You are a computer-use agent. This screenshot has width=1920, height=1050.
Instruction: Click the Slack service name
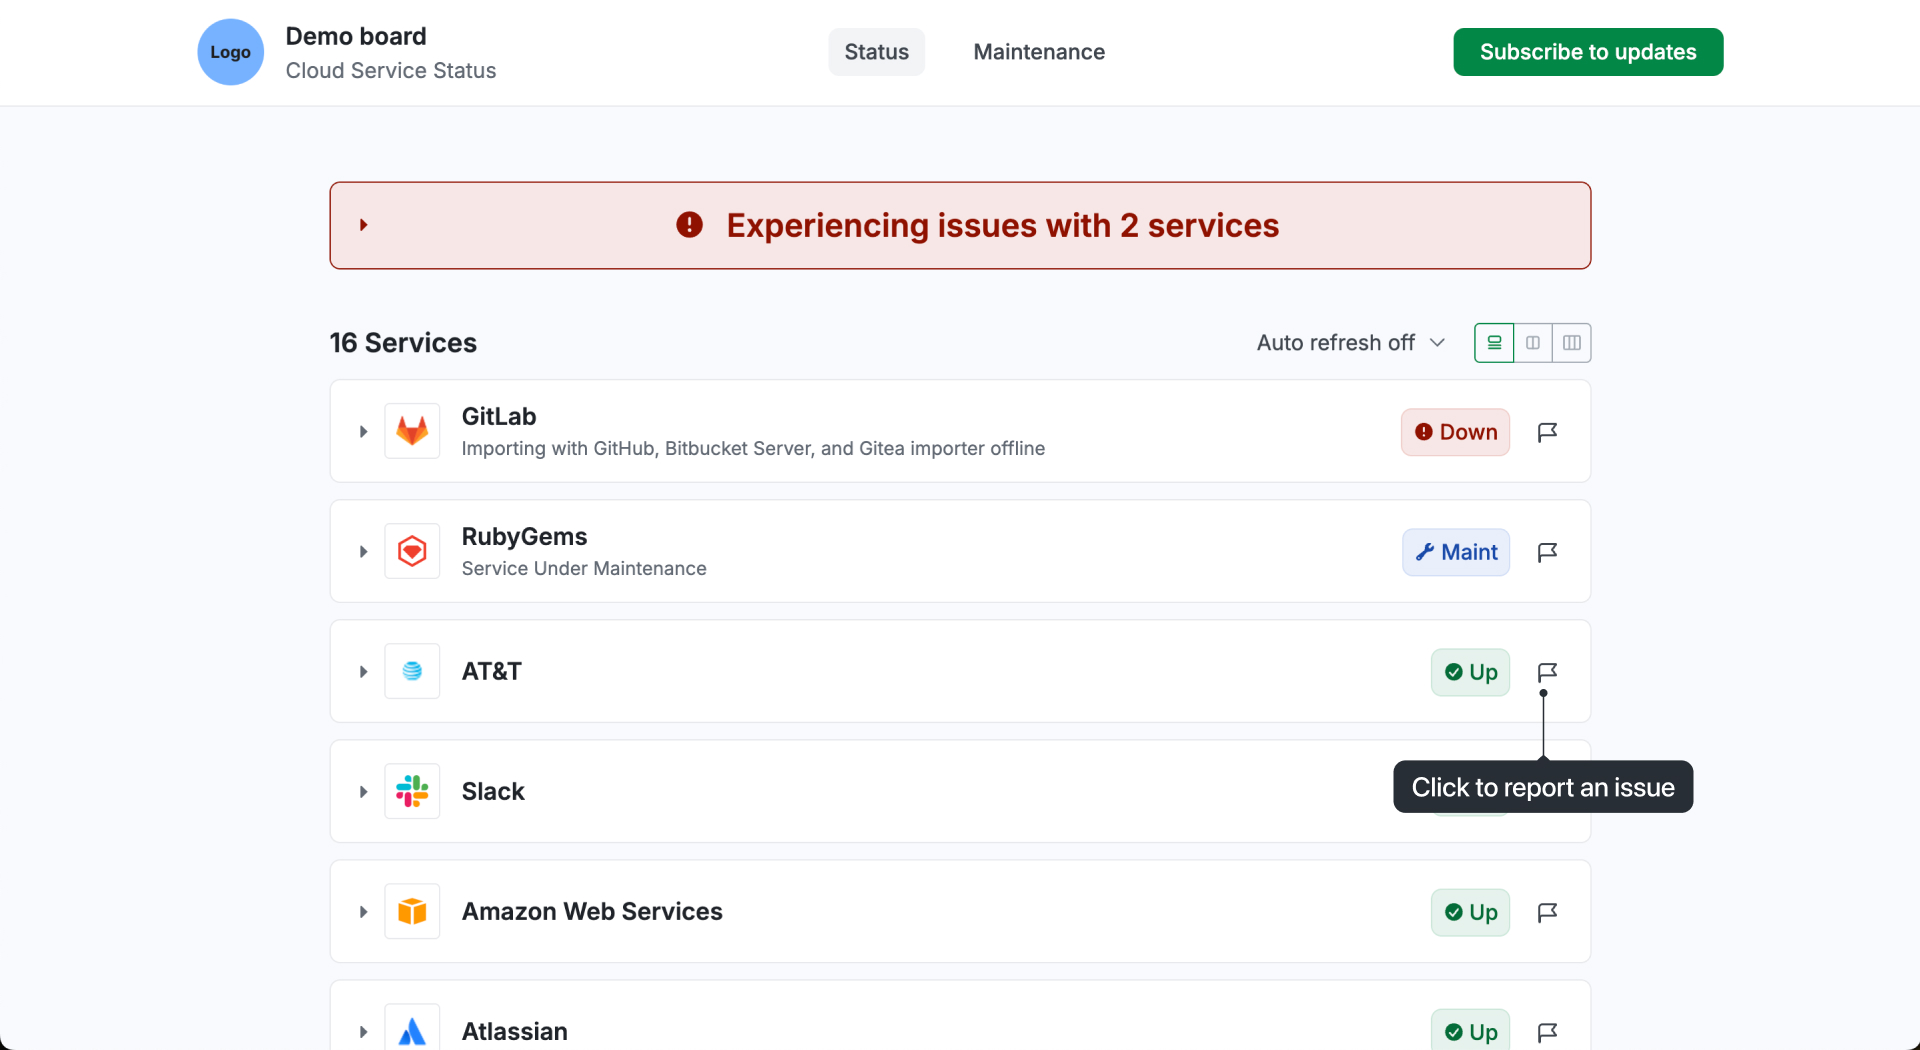(x=493, y=791)
